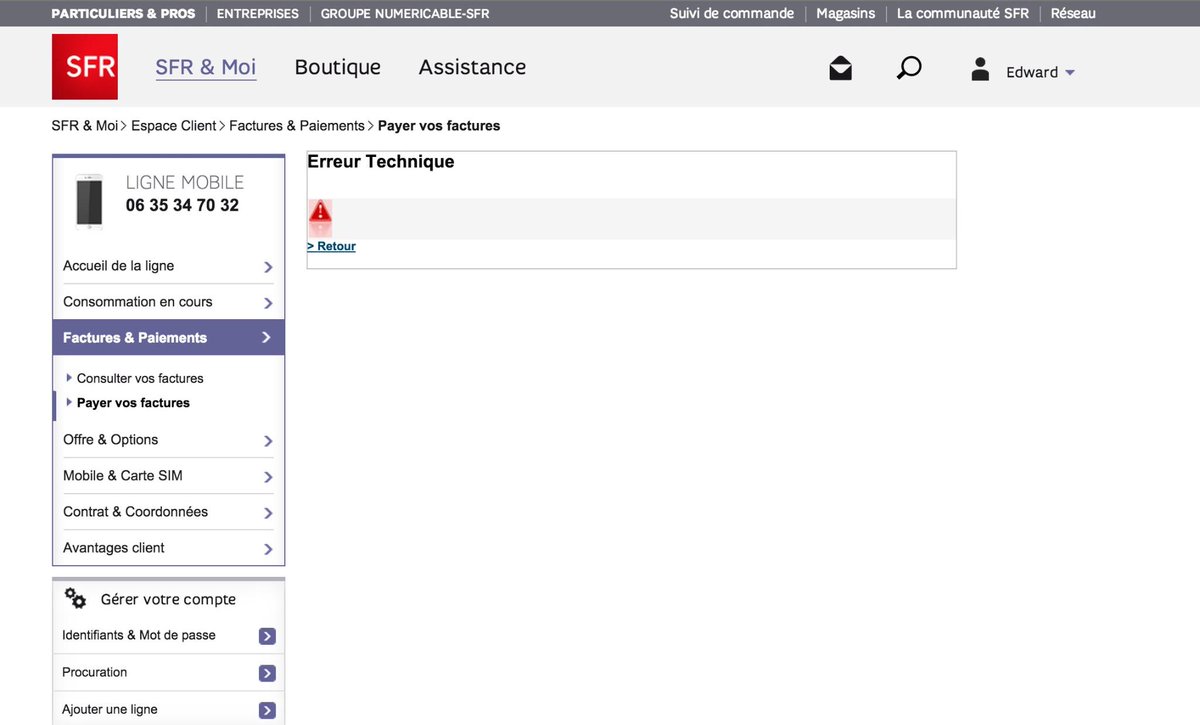Open the Procuration entry

(x=95, y=672)
